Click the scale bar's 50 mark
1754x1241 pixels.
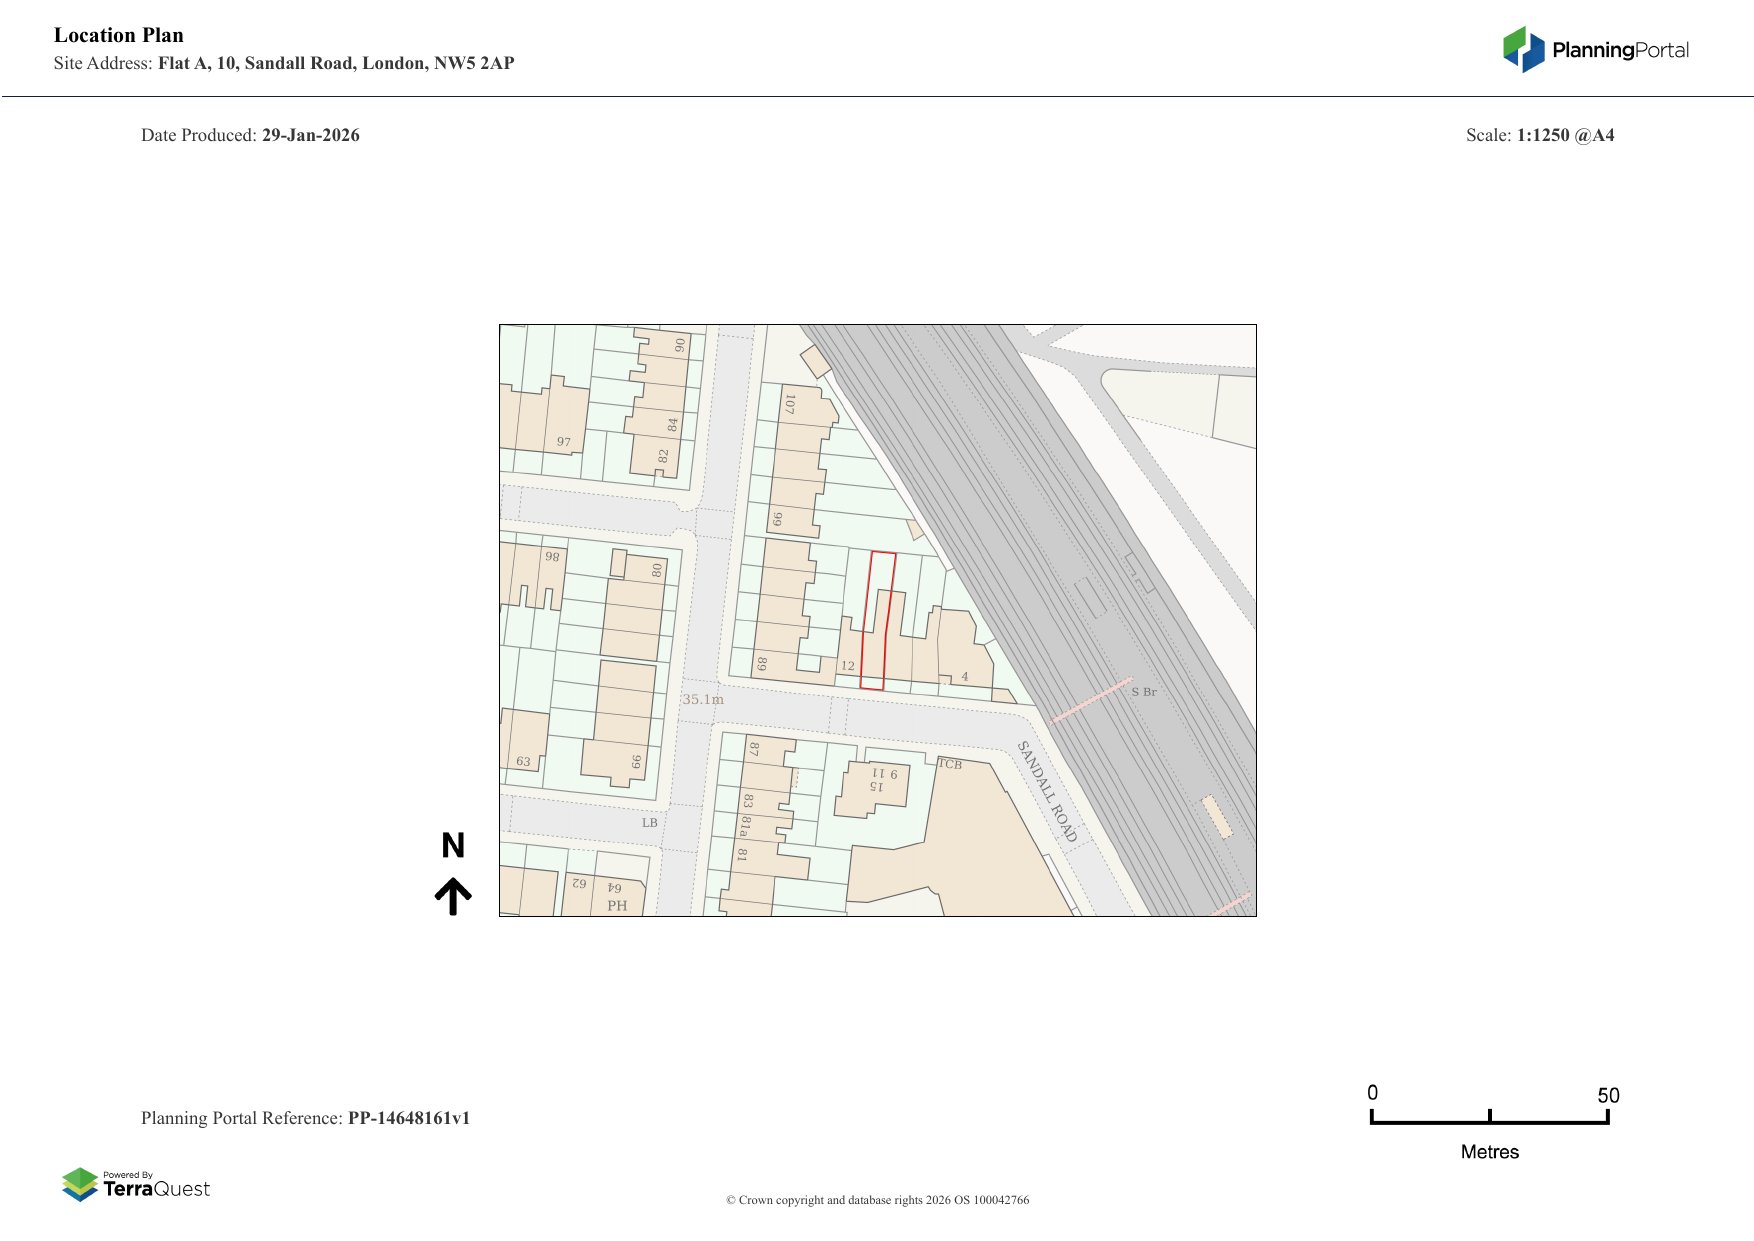click(x=1607, y=1095)
